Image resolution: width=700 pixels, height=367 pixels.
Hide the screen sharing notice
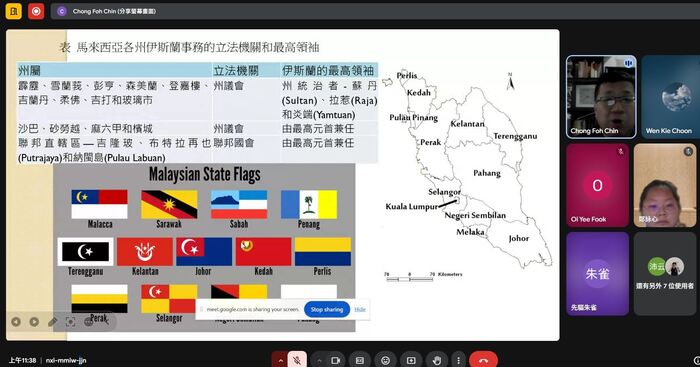[x=360, y=309]
